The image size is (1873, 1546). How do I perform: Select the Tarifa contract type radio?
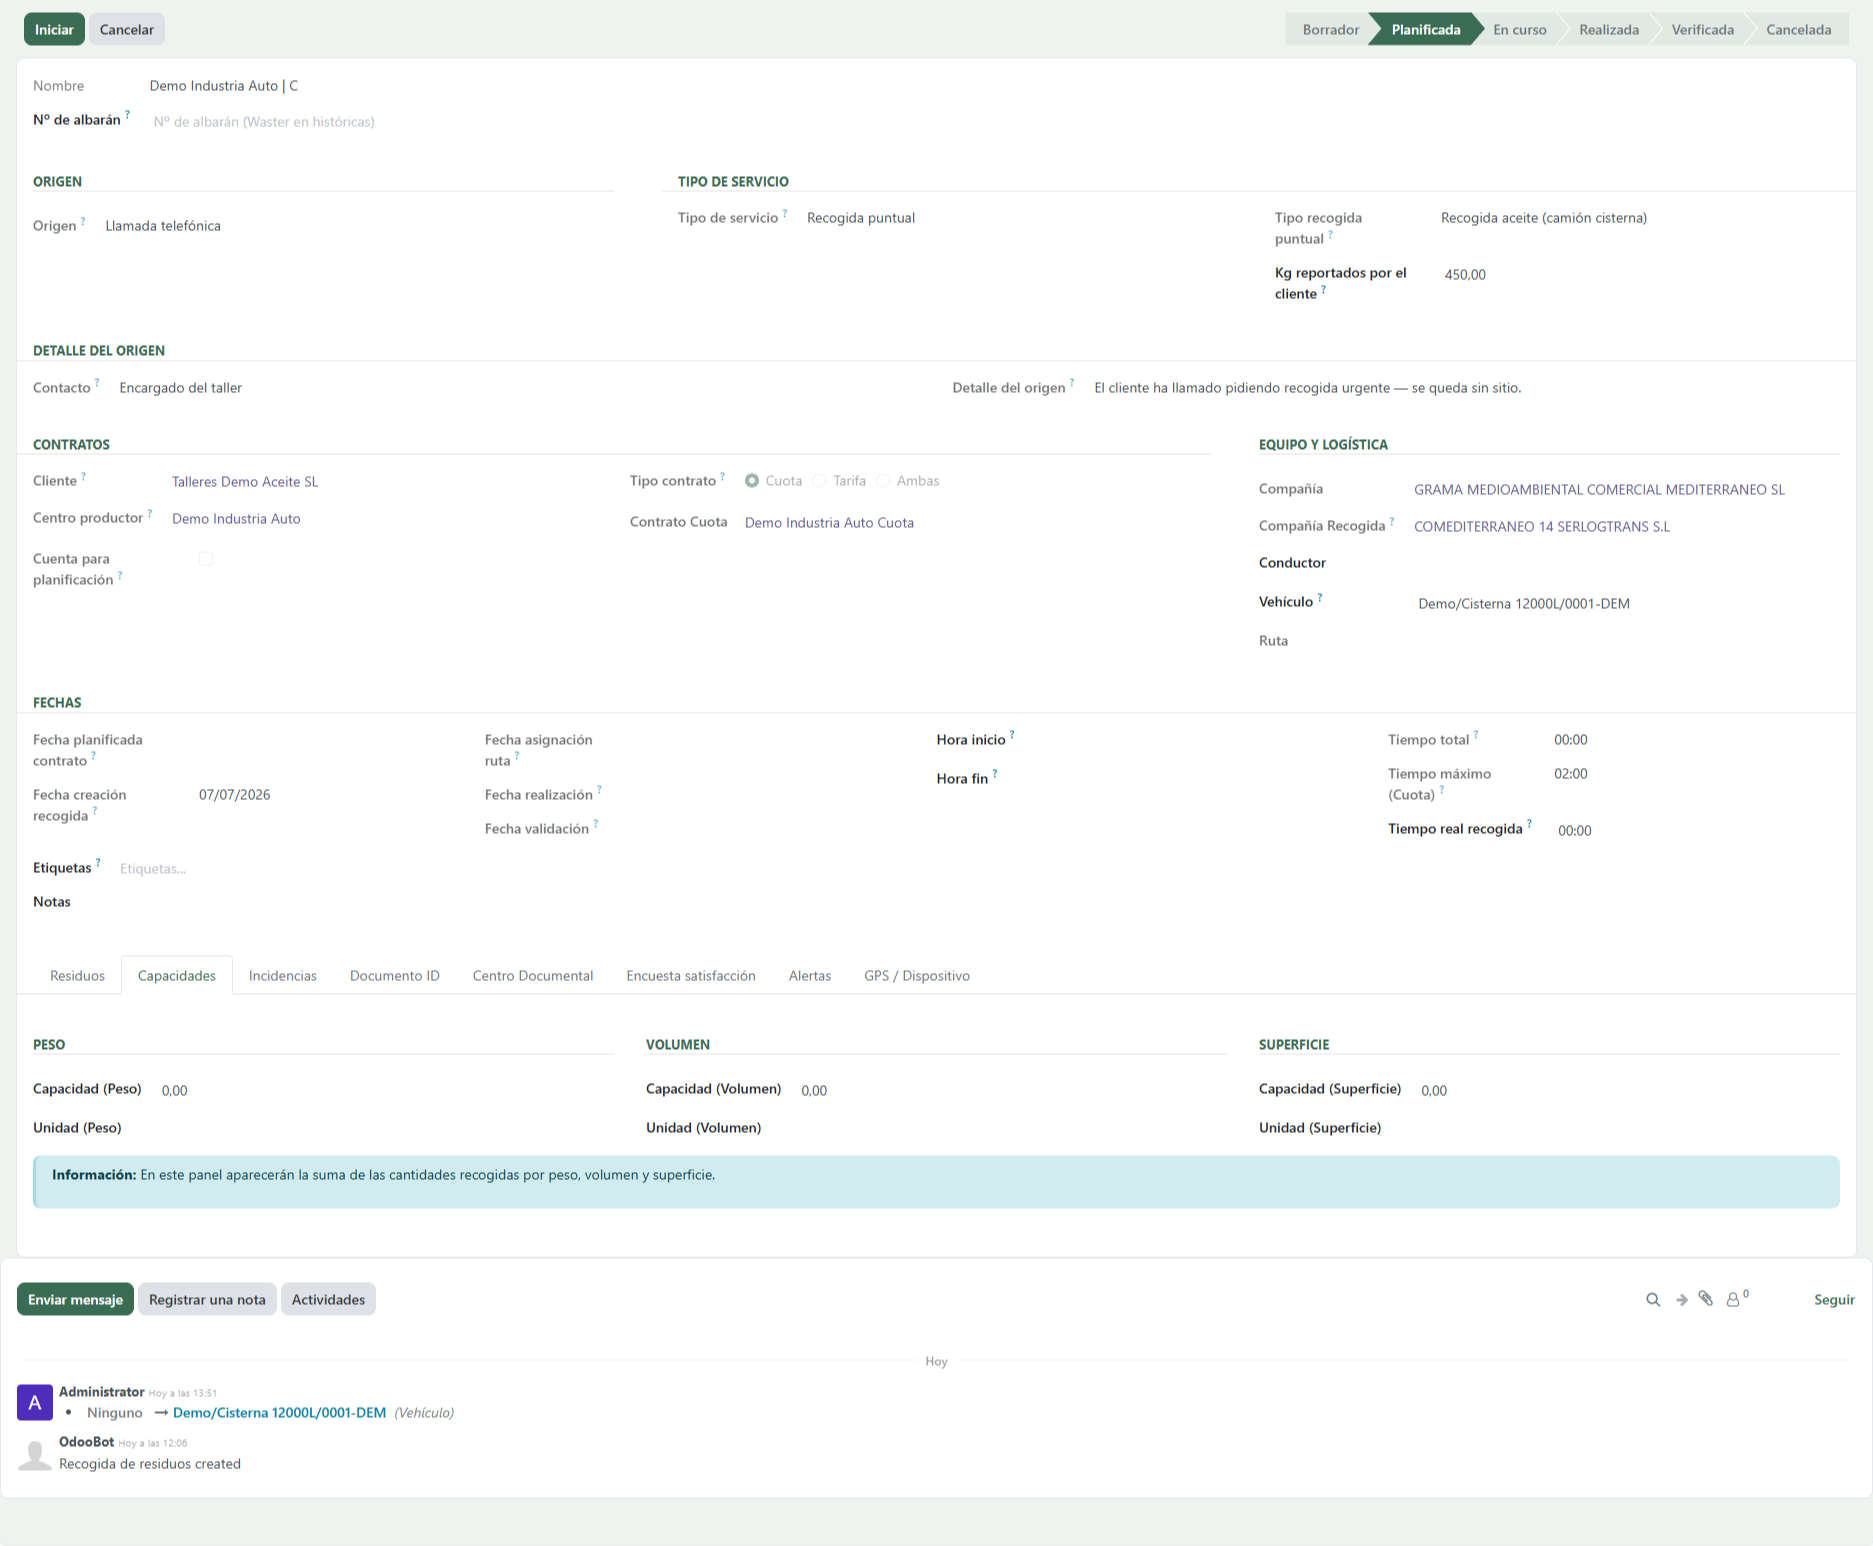[819, 481]
